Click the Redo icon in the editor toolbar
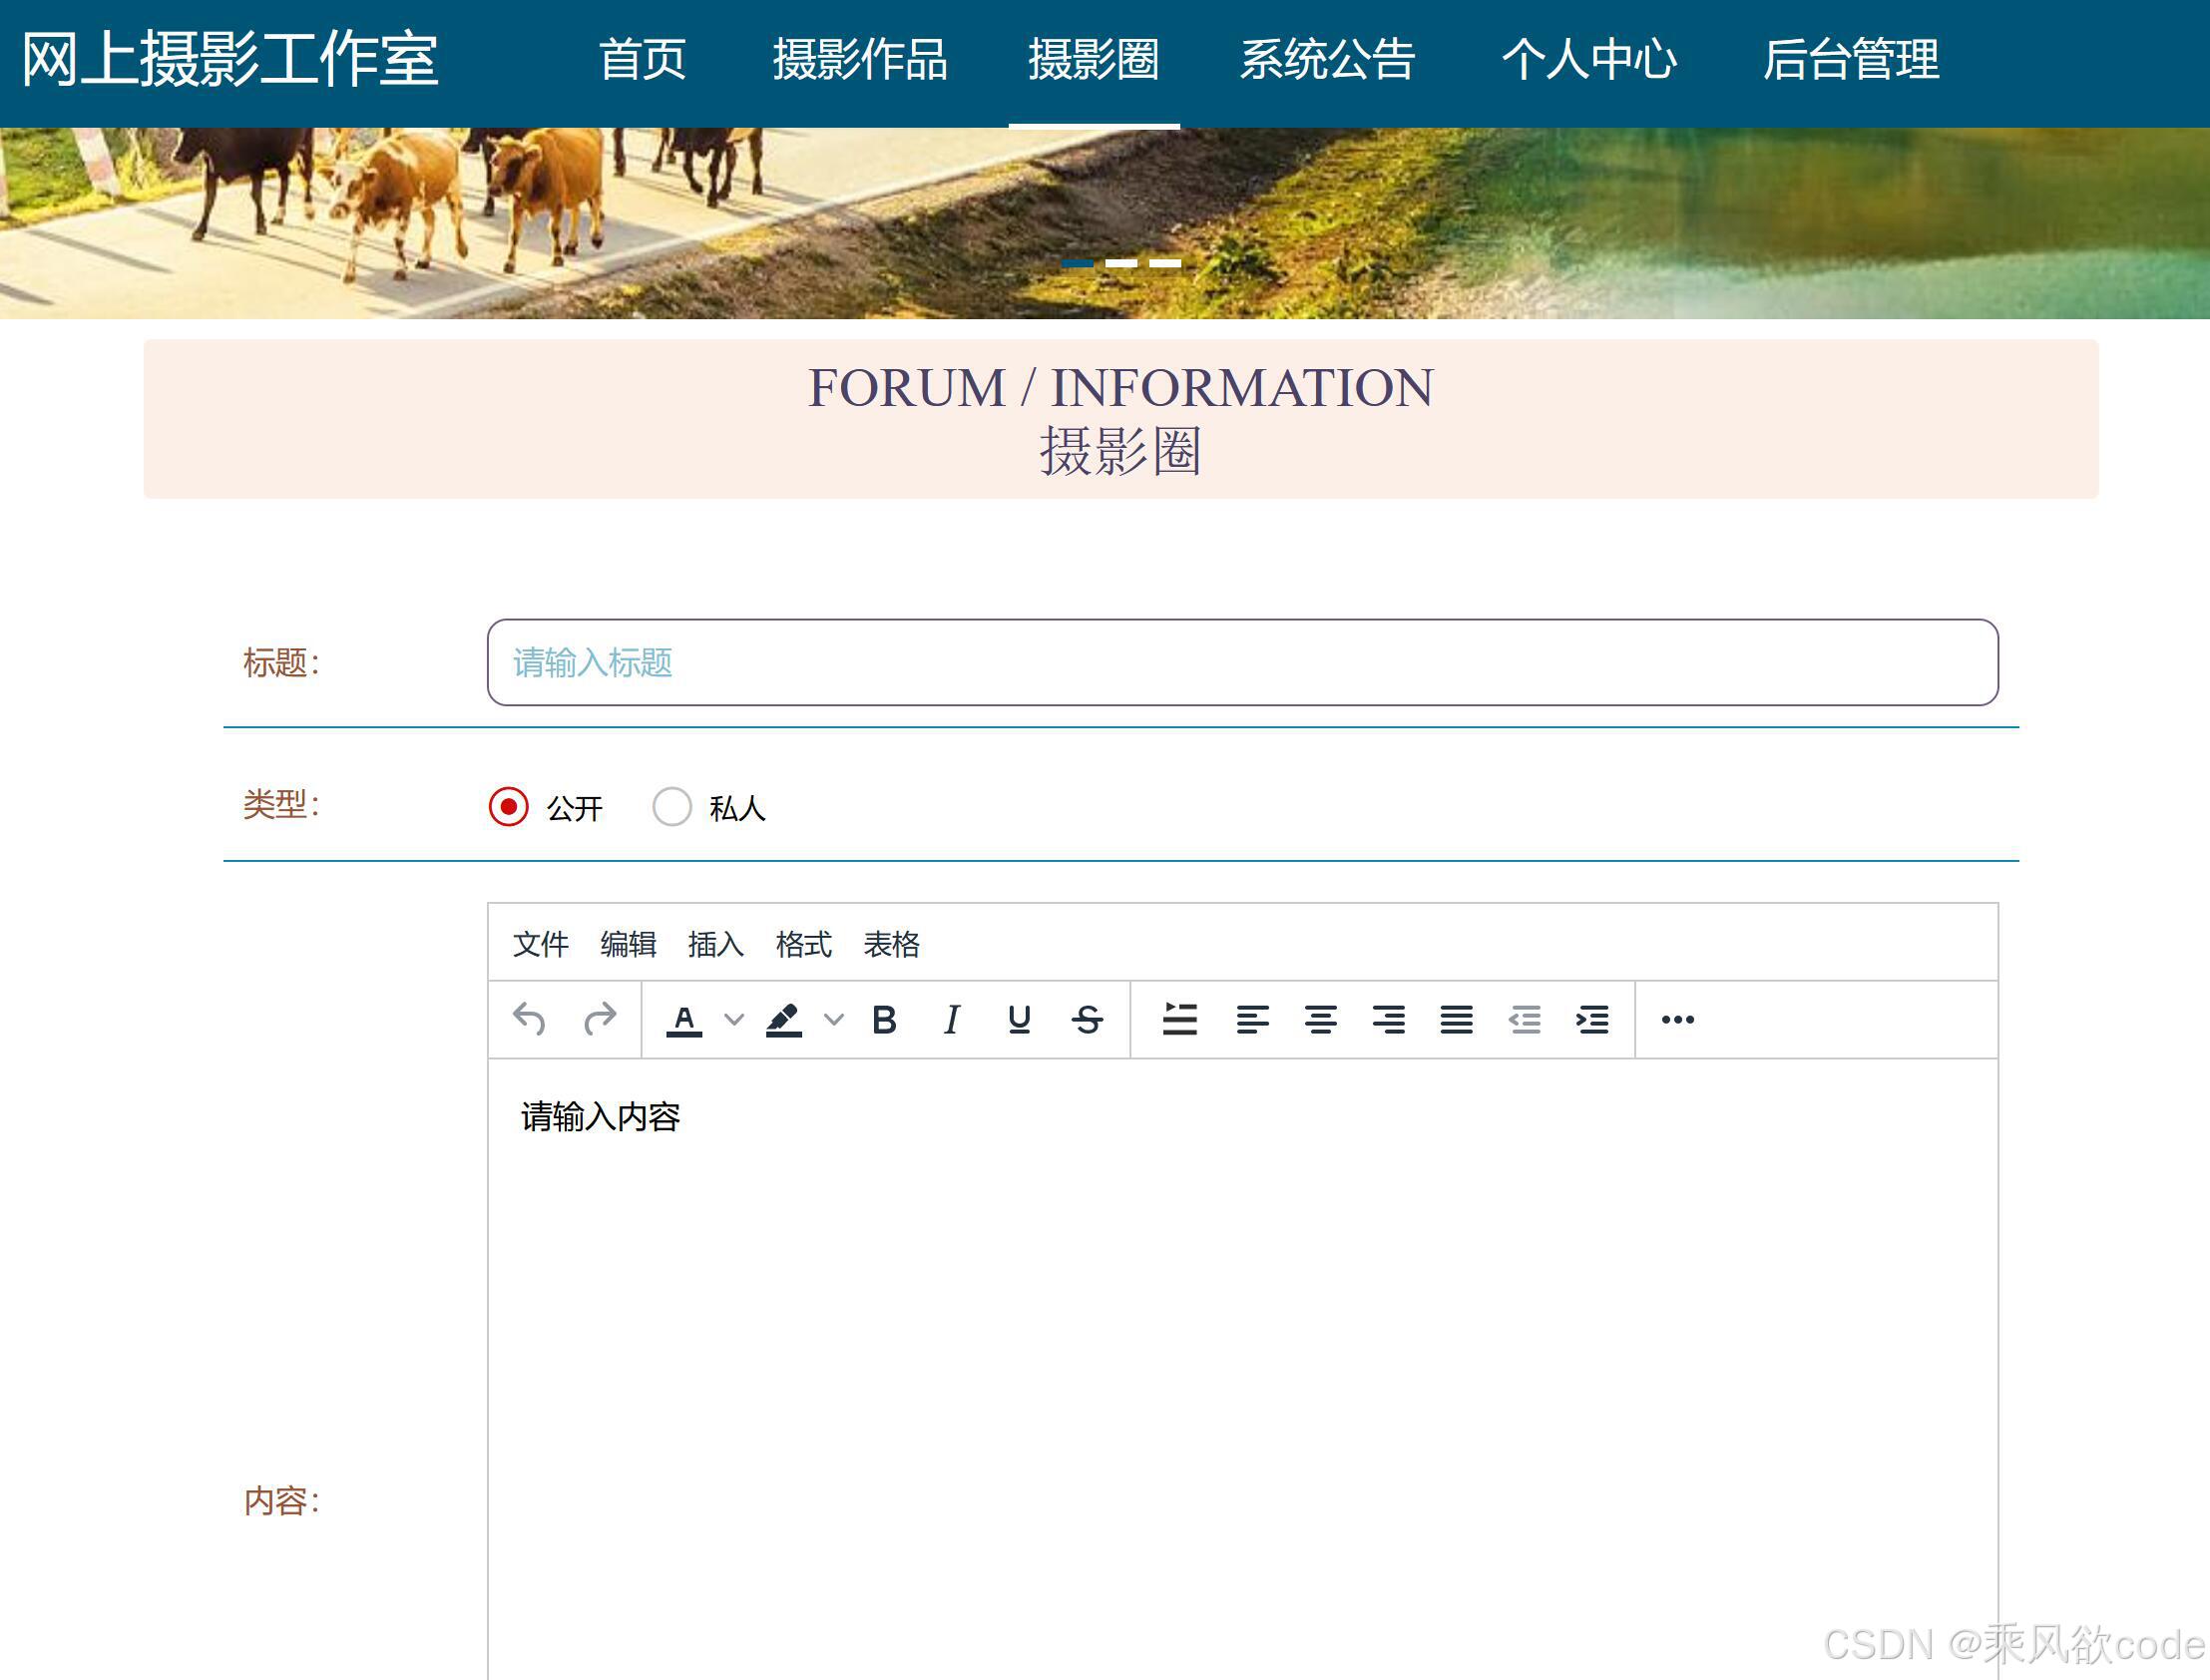This screenshot has height=1680, width=2210. [601, 1020]
